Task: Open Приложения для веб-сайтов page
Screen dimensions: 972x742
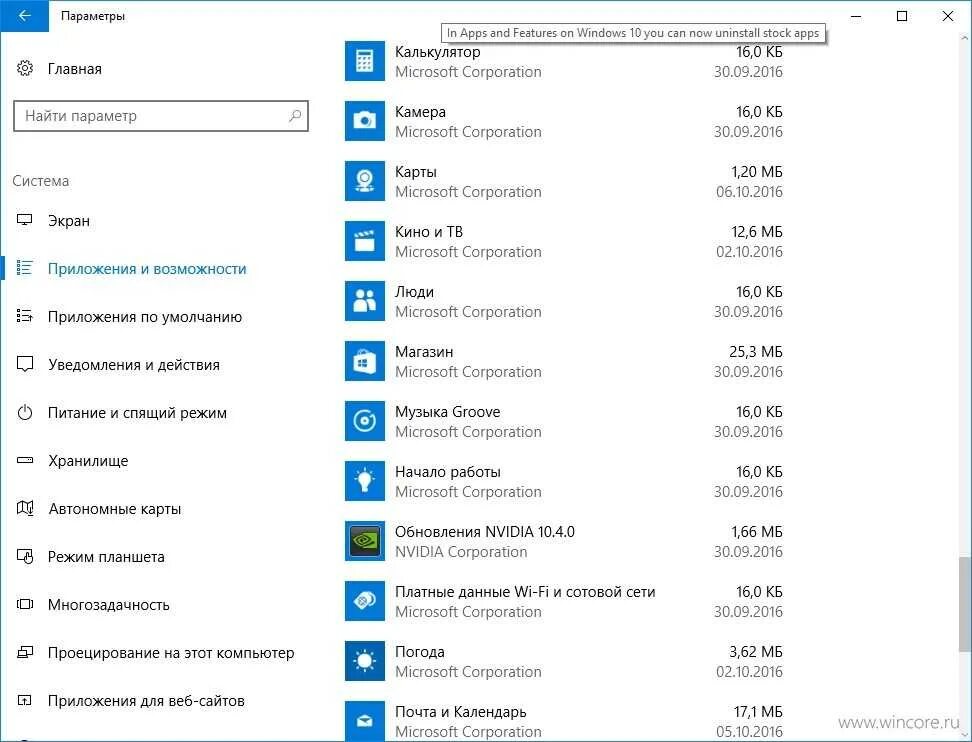Action: click(146, 701)
